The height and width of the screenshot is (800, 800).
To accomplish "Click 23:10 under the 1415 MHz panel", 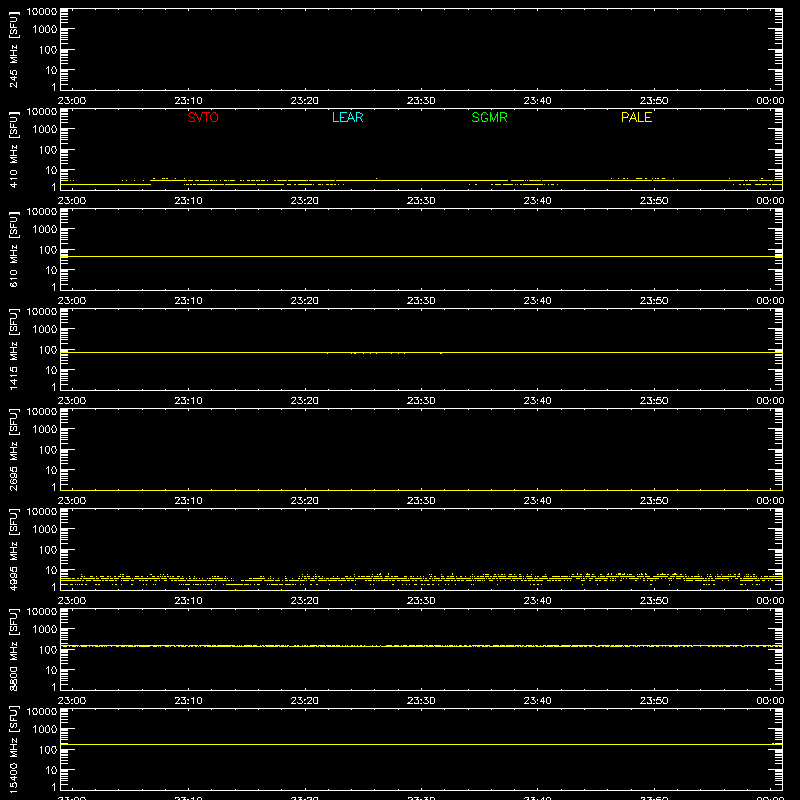I will tap(188, 401).
